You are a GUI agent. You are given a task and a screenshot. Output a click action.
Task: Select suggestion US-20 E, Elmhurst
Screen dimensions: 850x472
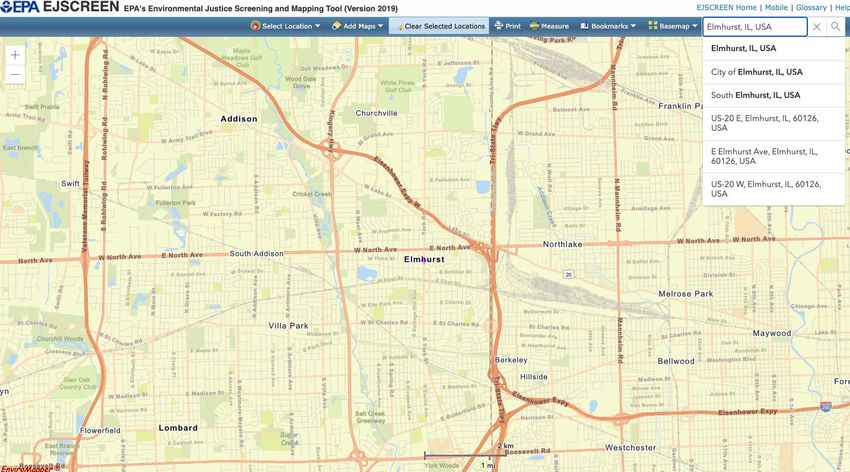[774, 123]
